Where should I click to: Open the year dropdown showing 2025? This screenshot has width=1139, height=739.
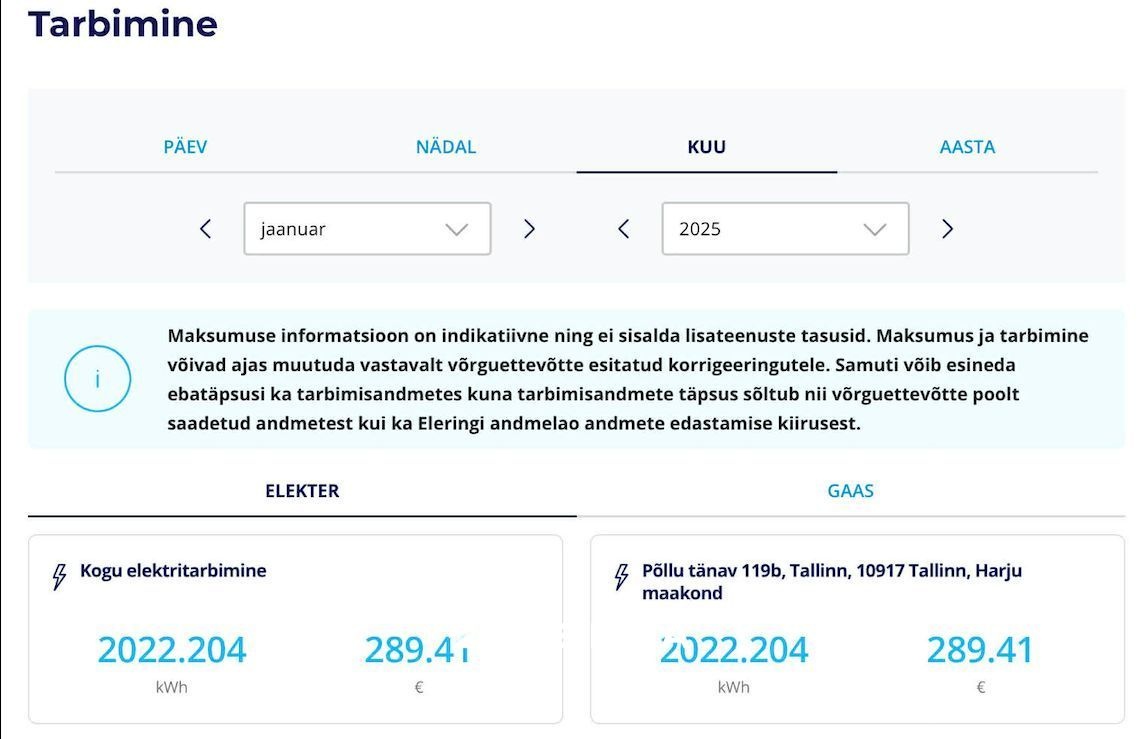tap(785, 229)
